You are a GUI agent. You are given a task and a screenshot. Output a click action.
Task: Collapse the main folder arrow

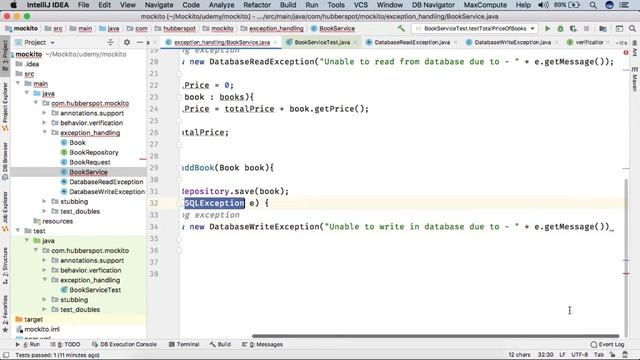18,84
